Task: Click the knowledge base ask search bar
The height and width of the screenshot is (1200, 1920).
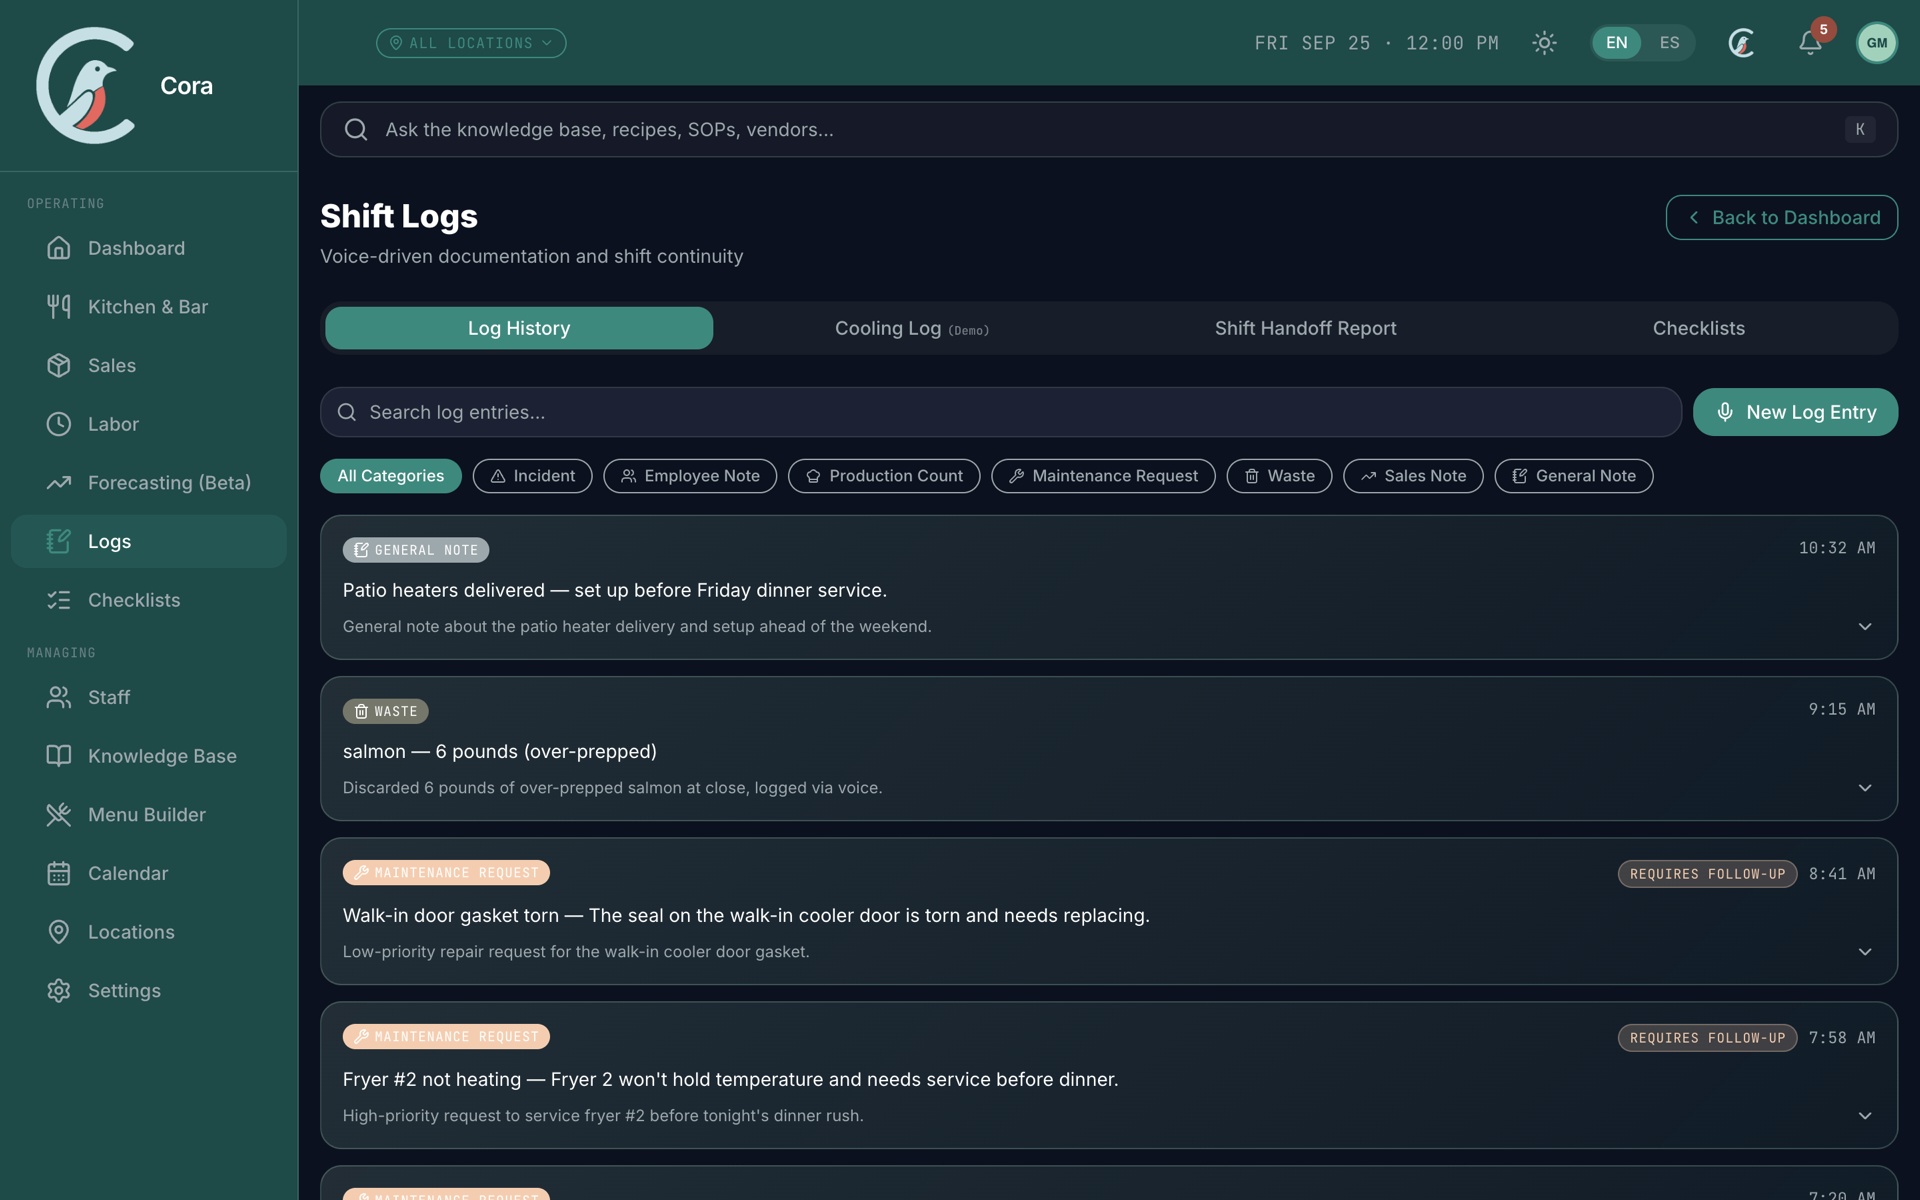Action: pos(1109,129)
